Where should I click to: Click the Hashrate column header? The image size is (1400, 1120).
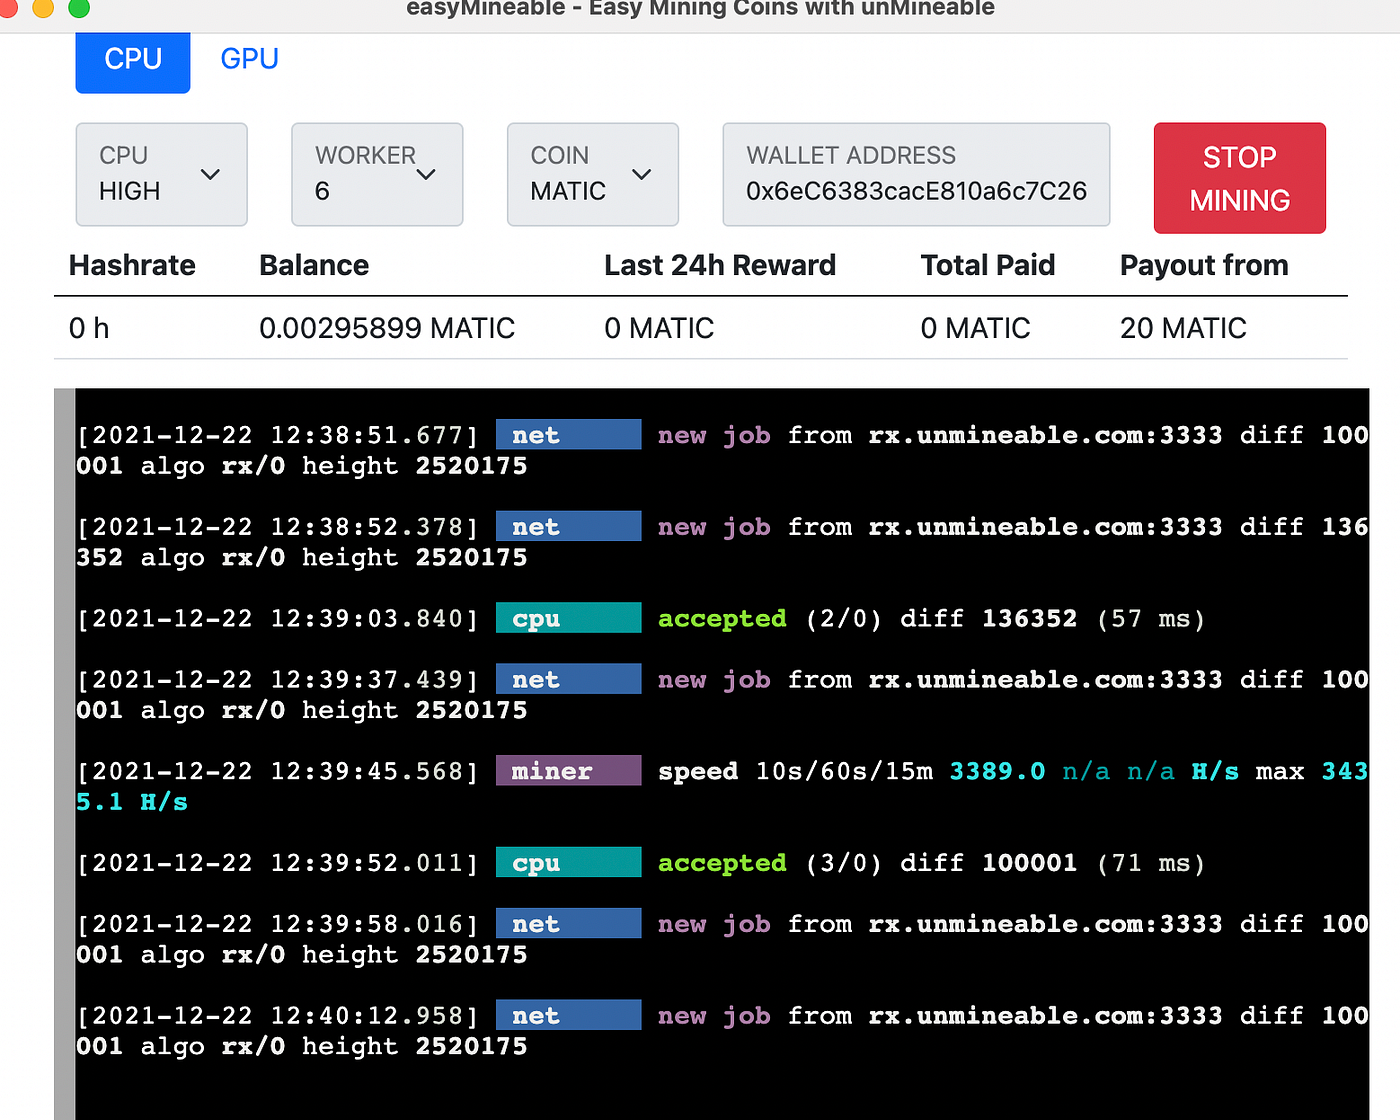[132, 265]
